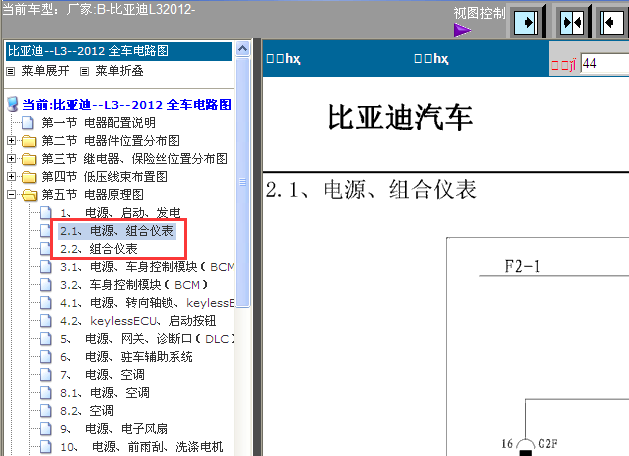Screen dimensions: 629x456
Task: Click page icon of 8.2、空调
Action: tap(46, 411)
